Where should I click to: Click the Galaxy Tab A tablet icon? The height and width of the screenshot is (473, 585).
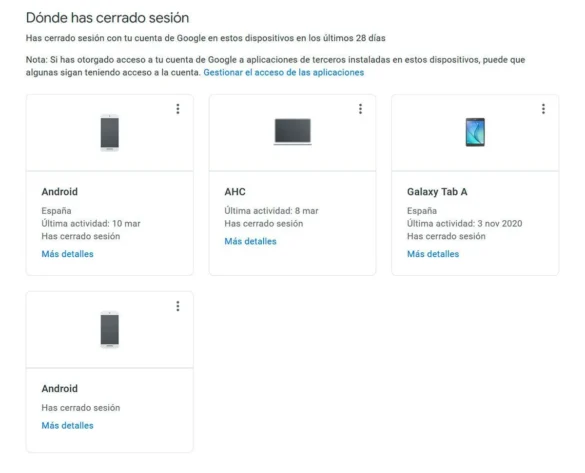pos(475,132)
